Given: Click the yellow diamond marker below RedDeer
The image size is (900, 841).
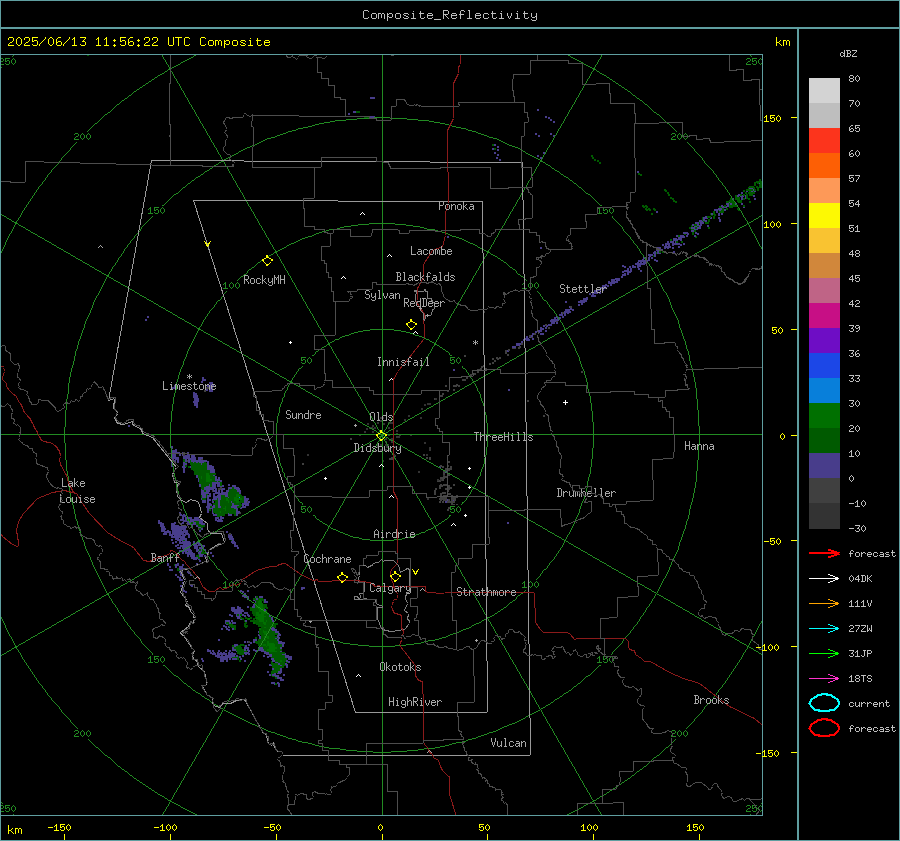Looking at the screenshot, I should pos(411,325).
